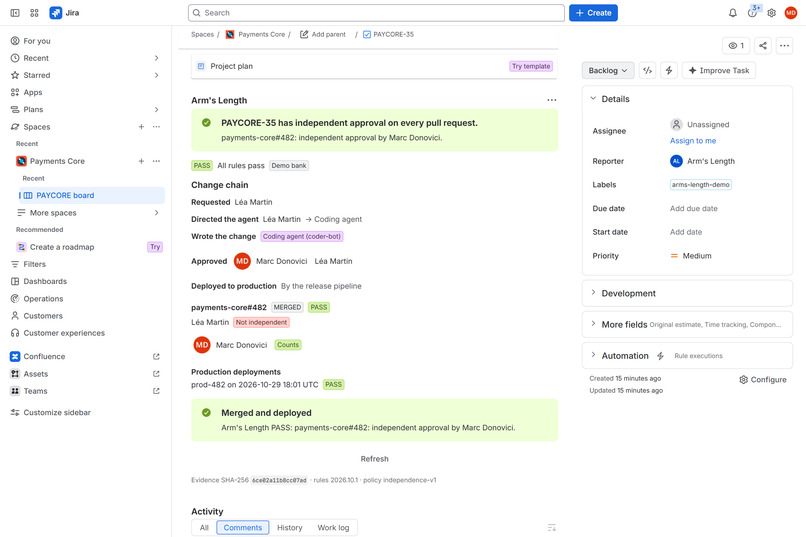Click Assign to me link
Image resolution: width=806 pixels, height=537 pixels.
click(692, 141)
